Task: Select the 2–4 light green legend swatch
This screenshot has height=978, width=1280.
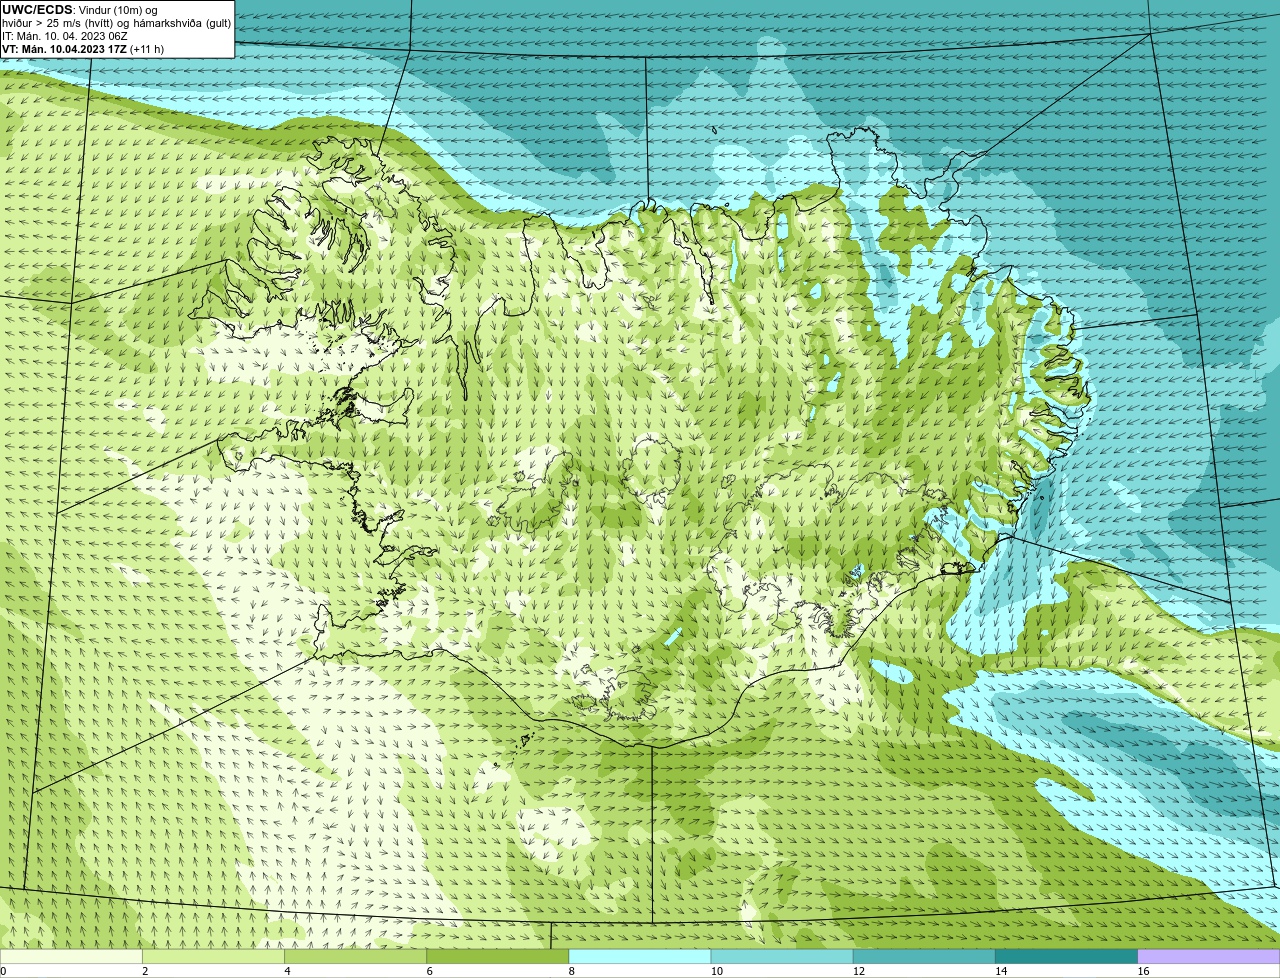Action: 215,957
